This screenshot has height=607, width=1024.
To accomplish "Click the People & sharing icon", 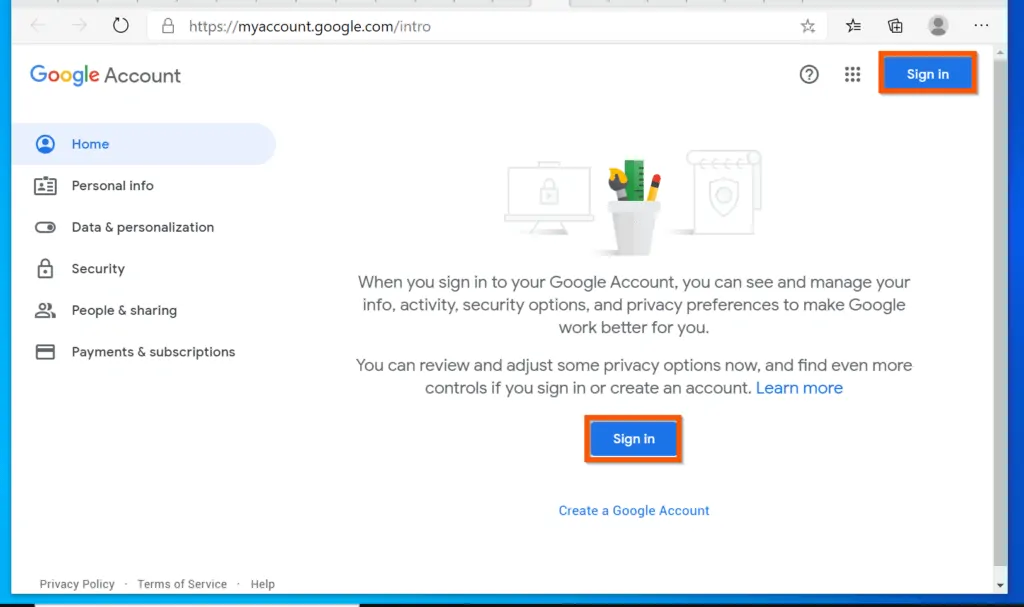I will coord(45,310).
